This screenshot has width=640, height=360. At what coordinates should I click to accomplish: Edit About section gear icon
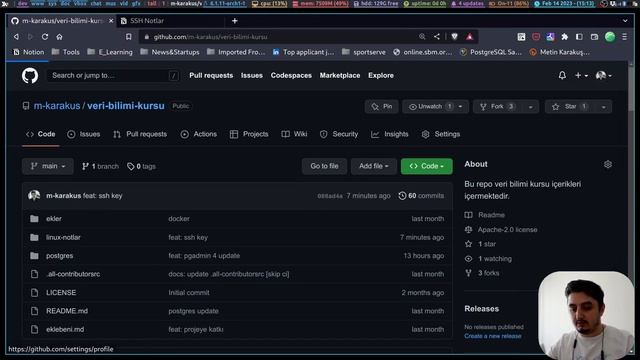(608, 164)
